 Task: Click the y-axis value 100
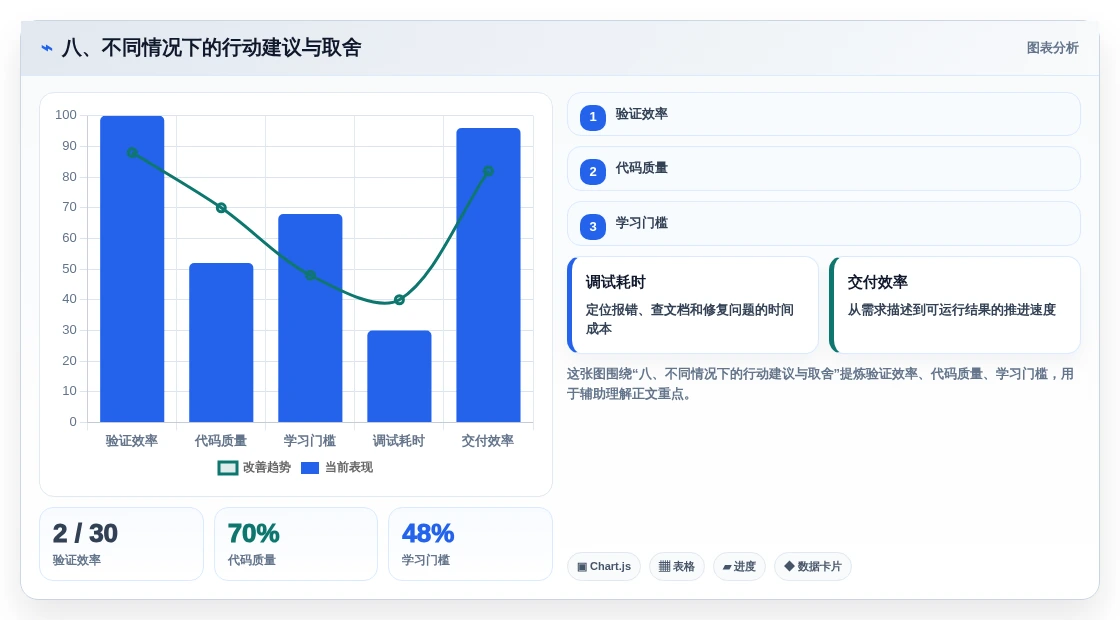pyautogui.click(x=66, y=115)
